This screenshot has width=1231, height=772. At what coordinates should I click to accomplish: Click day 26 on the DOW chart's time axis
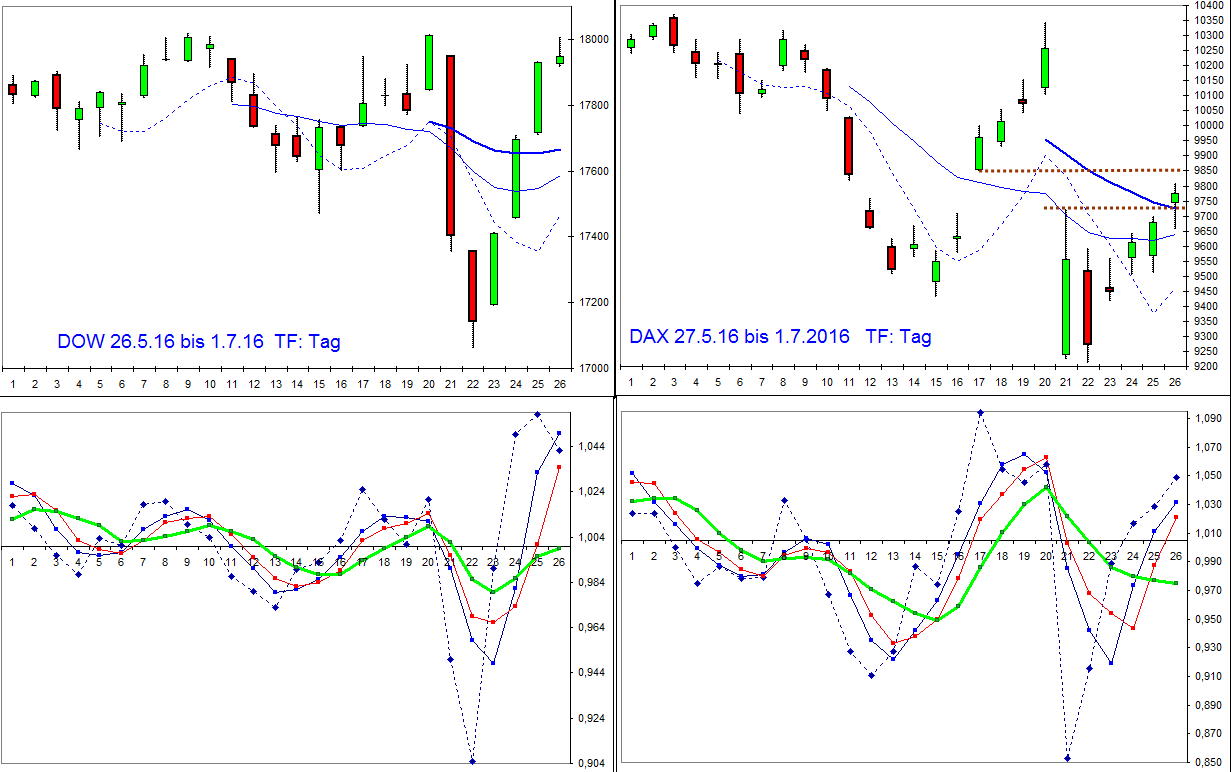[x=559, y=383]
